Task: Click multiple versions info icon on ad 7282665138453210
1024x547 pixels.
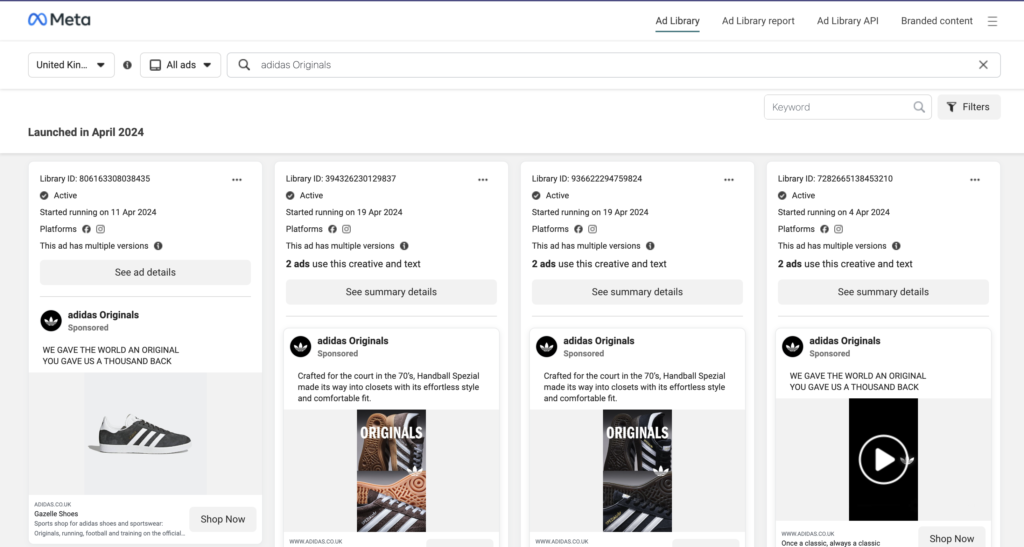Action: 896,246
